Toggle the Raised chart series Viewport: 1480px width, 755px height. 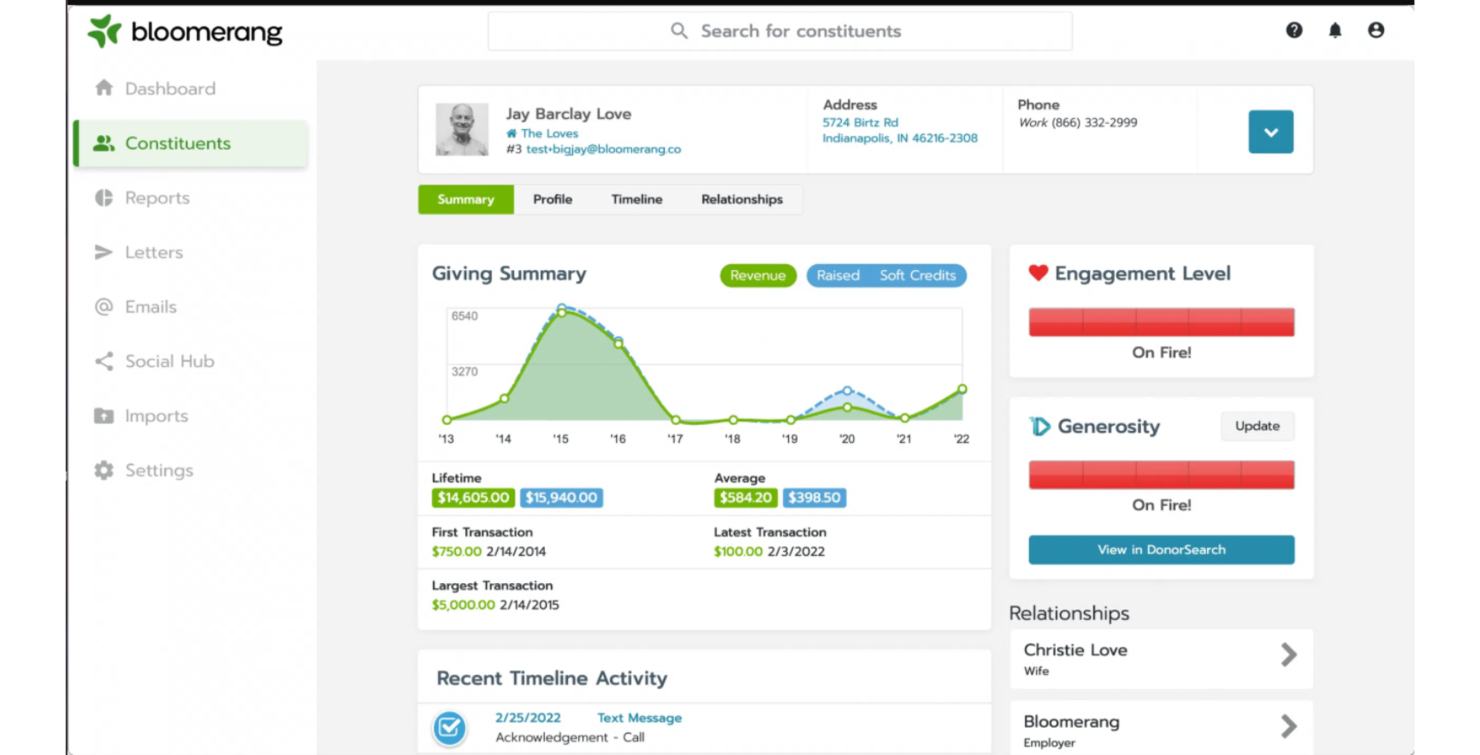tap(838, 276)
